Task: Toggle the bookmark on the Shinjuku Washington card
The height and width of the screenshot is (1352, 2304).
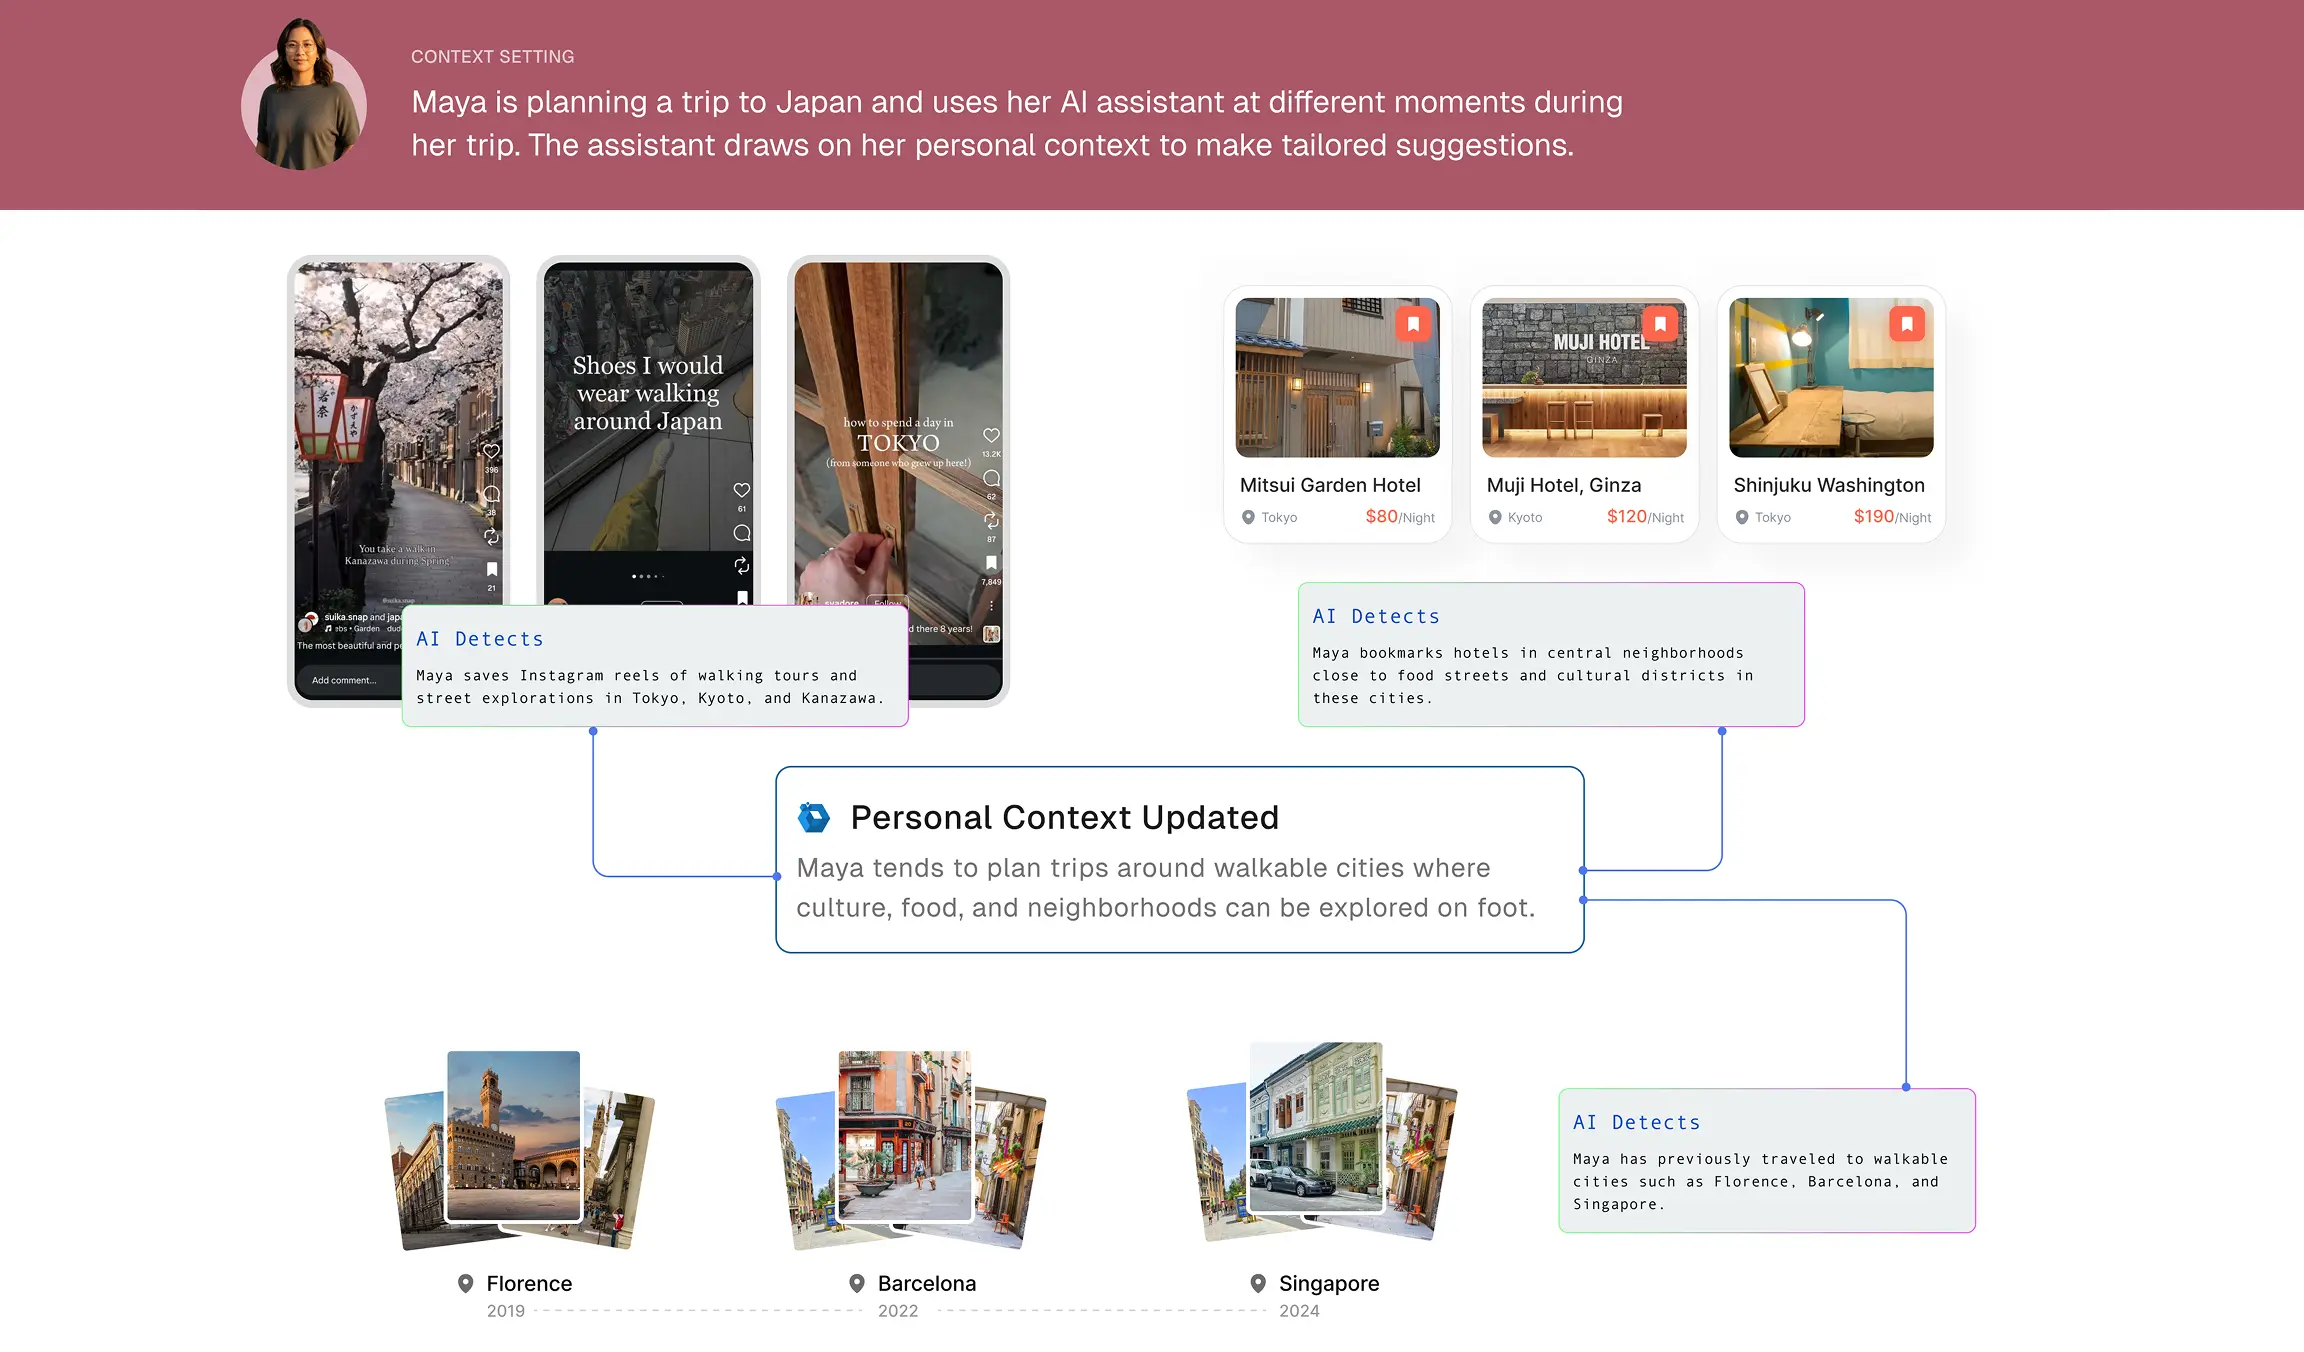Action: [1907, 324]
